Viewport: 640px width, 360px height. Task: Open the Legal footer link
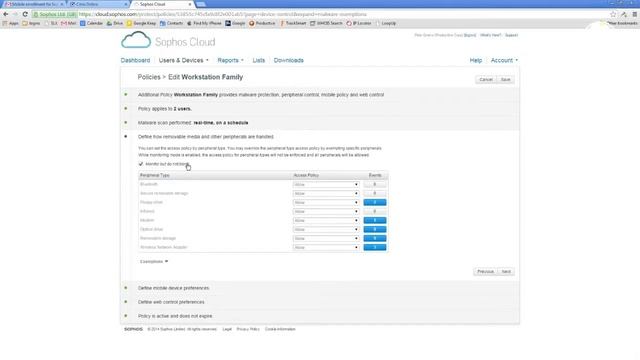coord(227,329)
